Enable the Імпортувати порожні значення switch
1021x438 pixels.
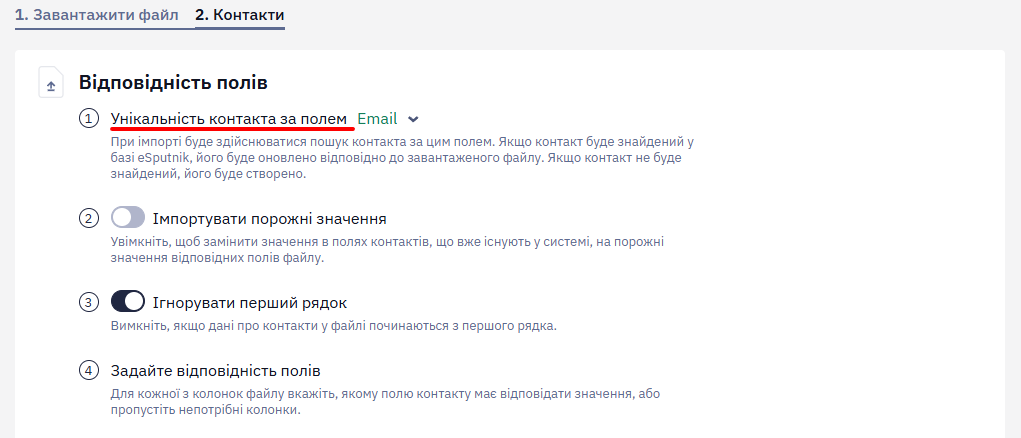(x=128, y=217)
